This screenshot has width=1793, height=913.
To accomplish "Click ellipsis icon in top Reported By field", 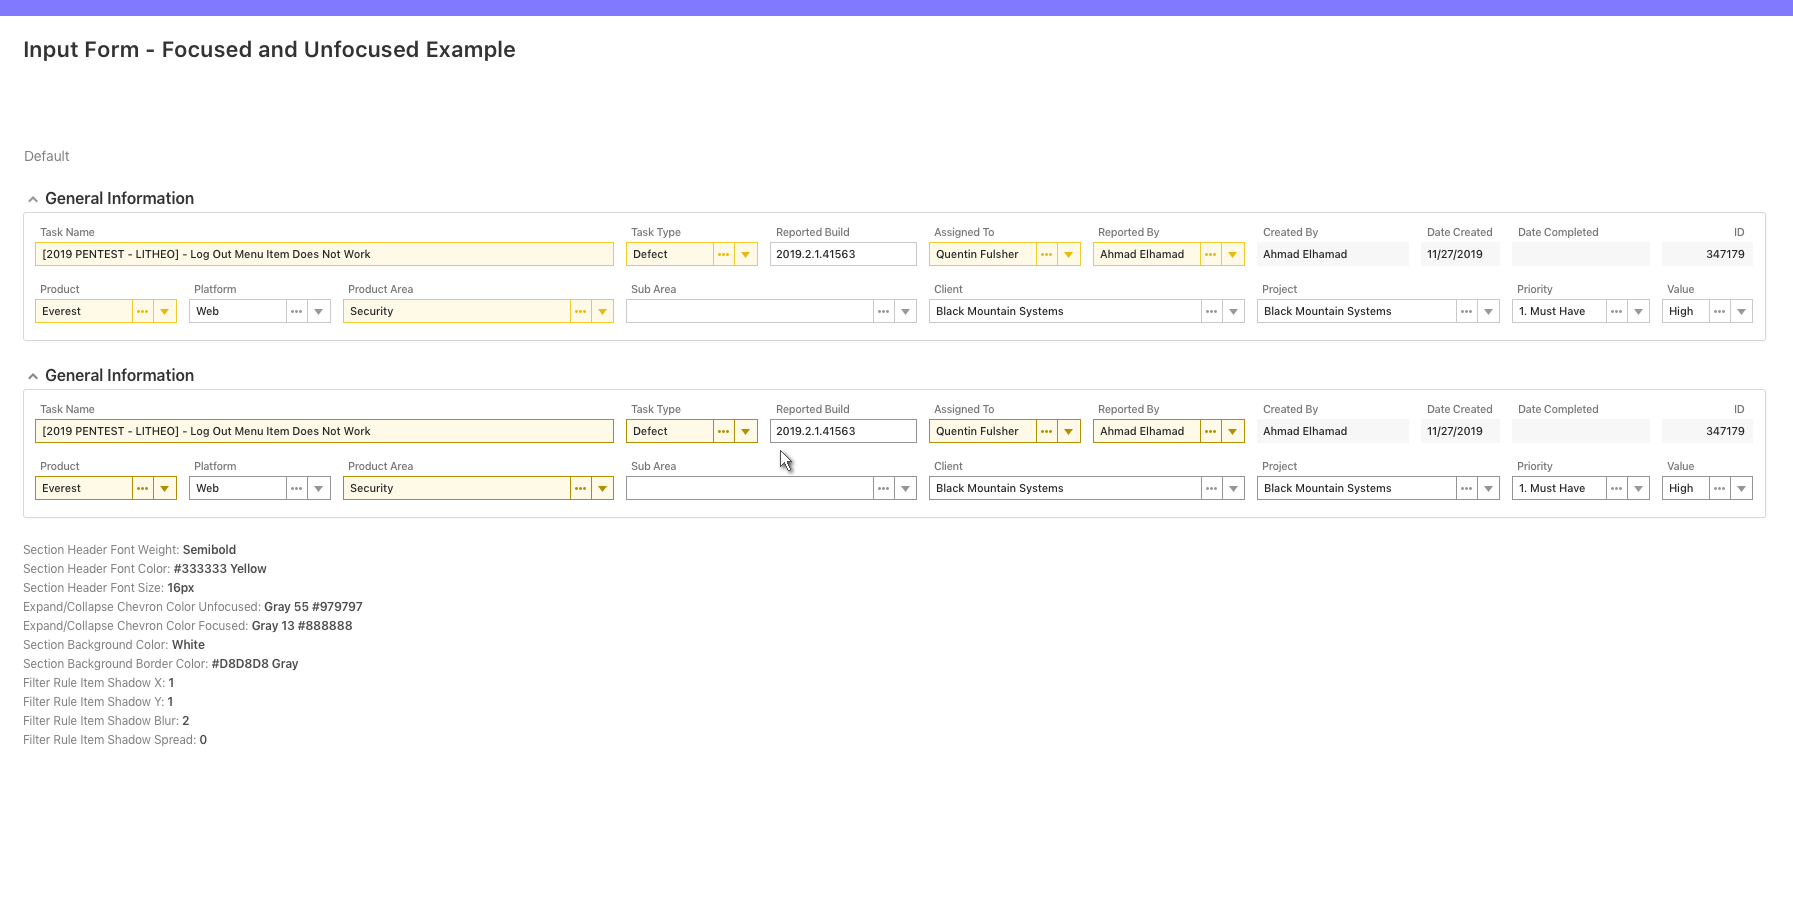I will click(x=1210, y=254).
